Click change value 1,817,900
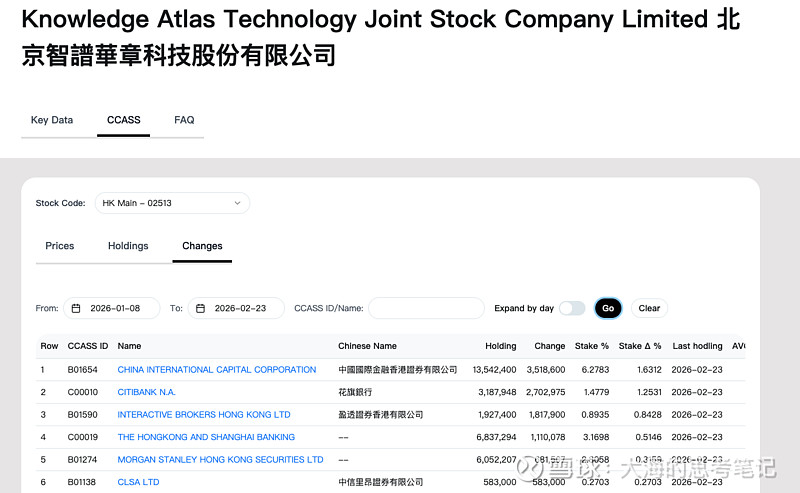800x493 pixels. click(546, 414)
